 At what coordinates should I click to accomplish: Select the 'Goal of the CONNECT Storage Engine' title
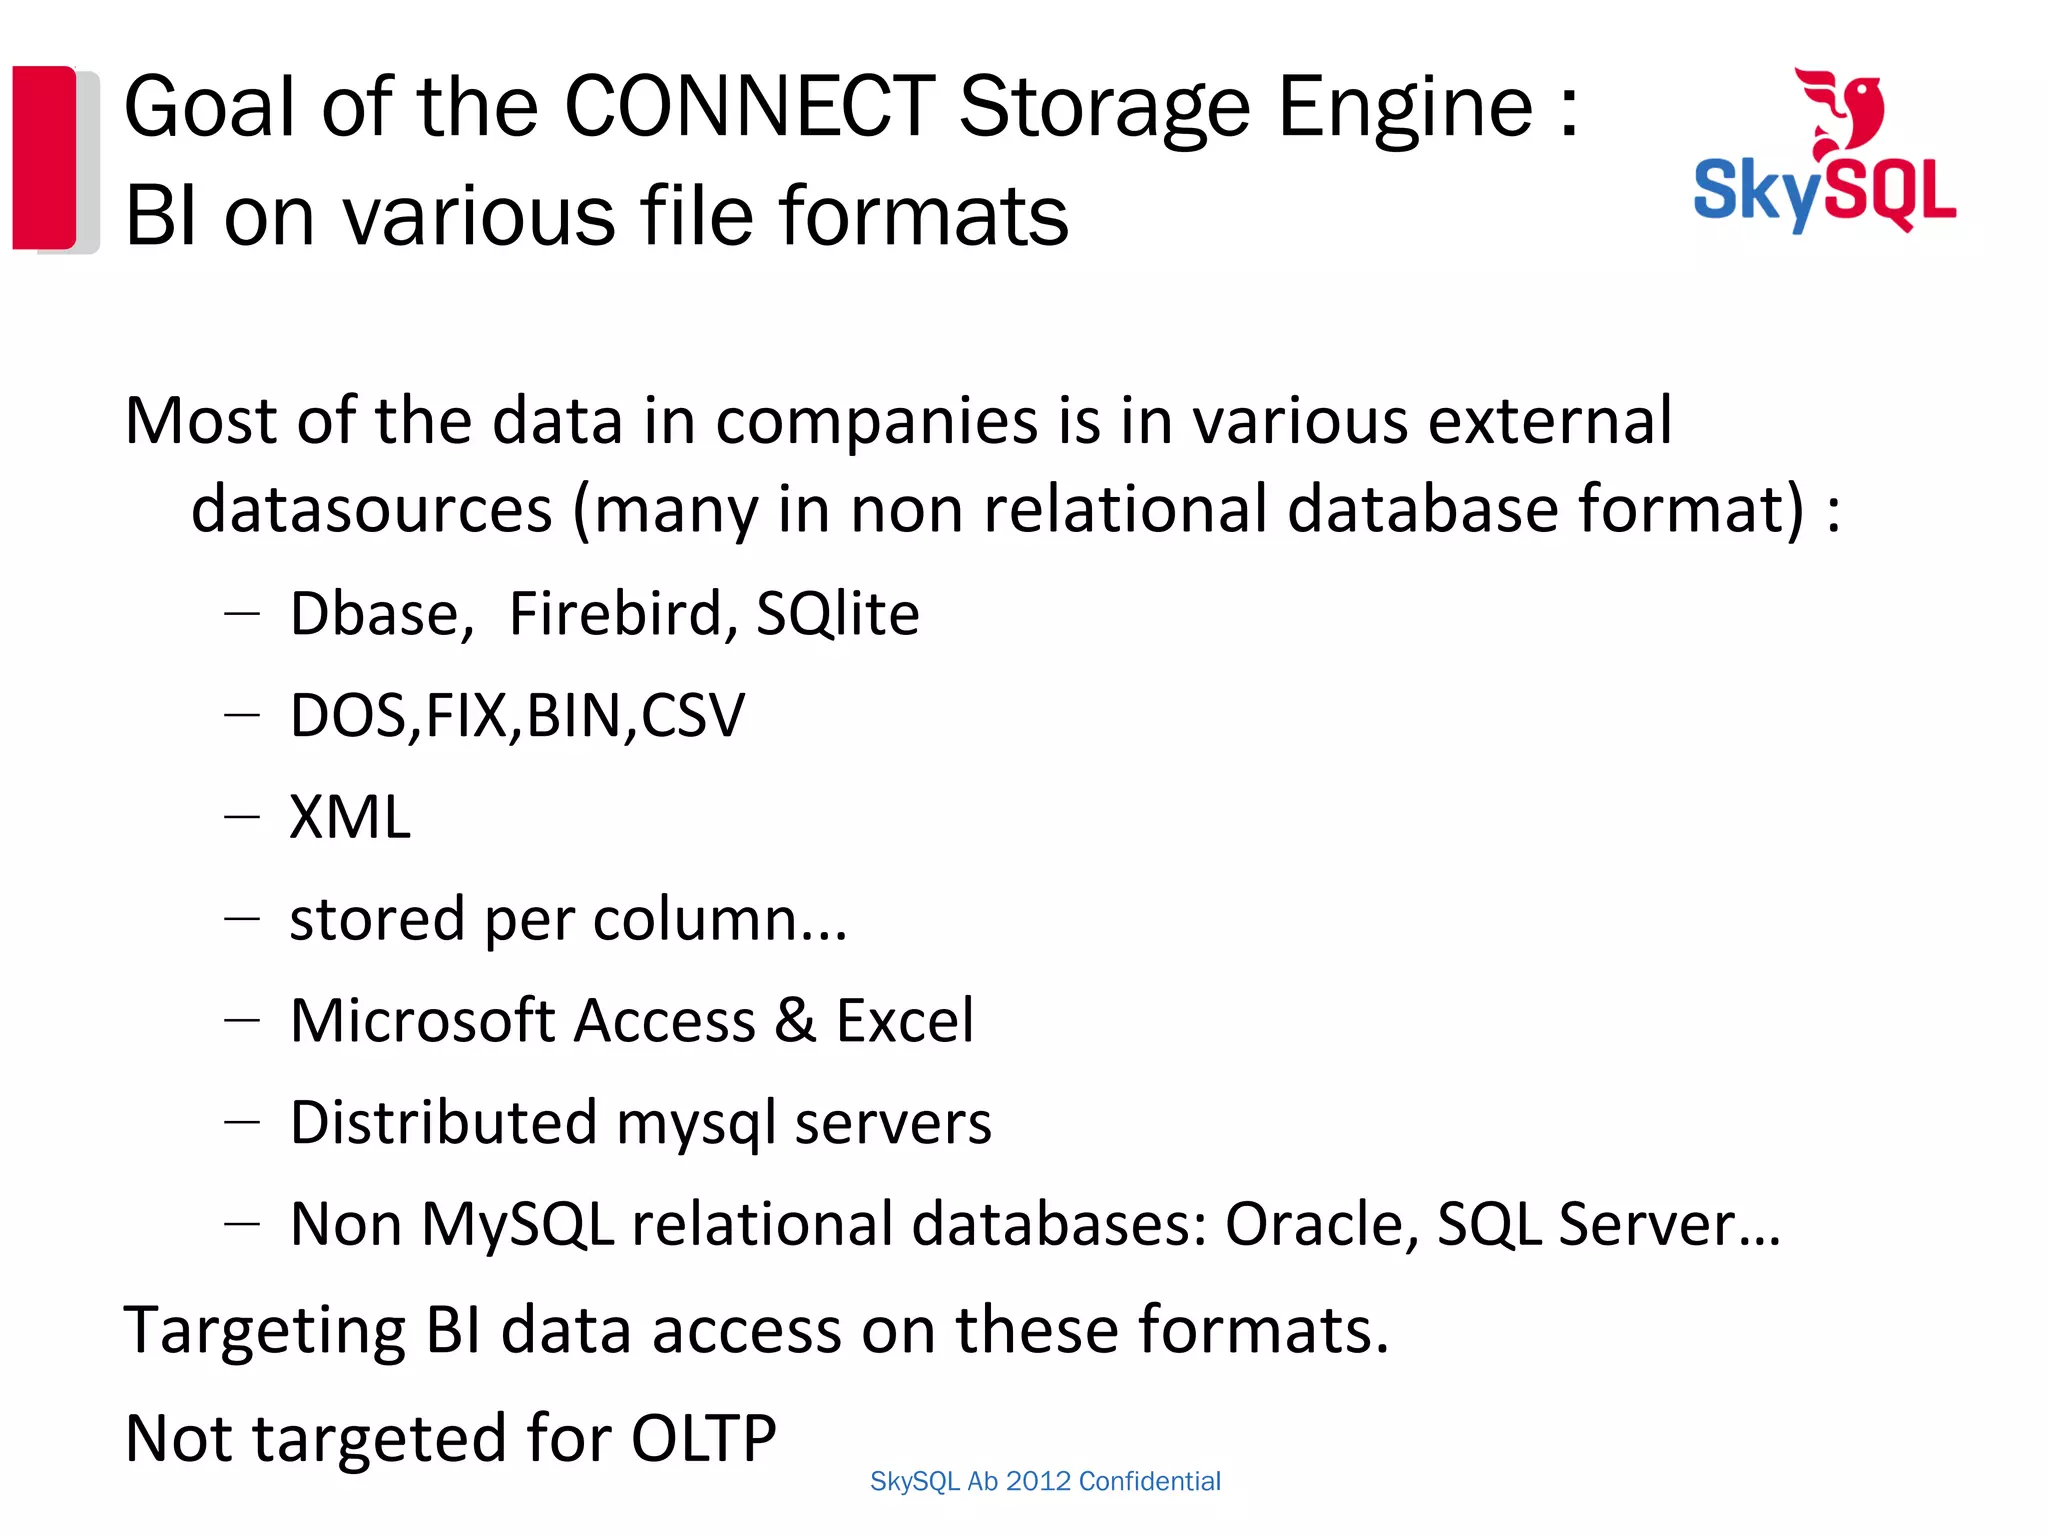click(850, 107)
